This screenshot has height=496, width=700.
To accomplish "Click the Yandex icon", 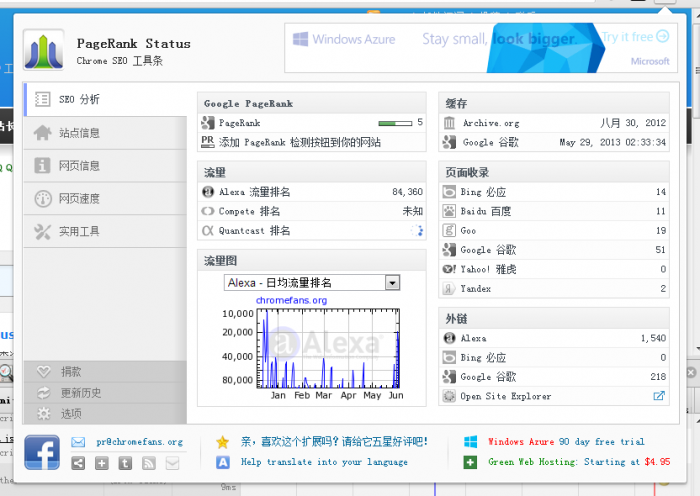I will tap(449, 288).
